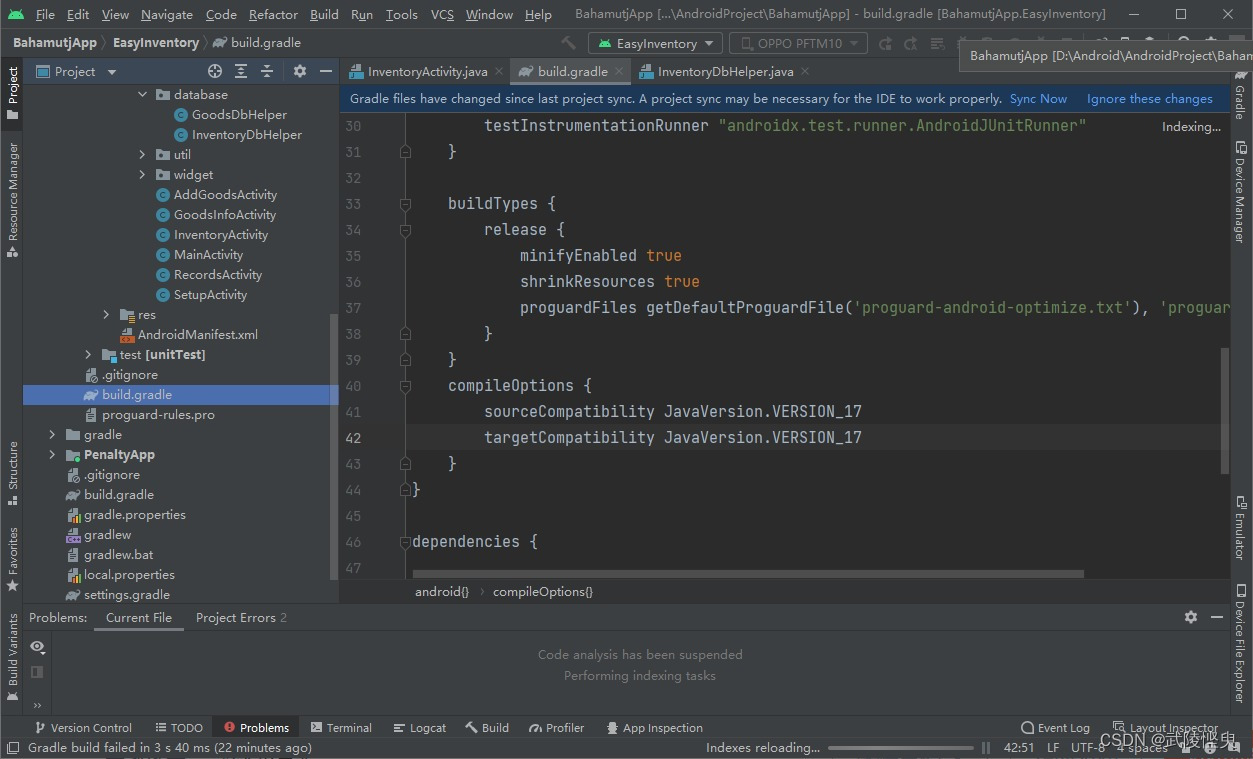Click the indexing progress bar

click(x=900, y=747)
